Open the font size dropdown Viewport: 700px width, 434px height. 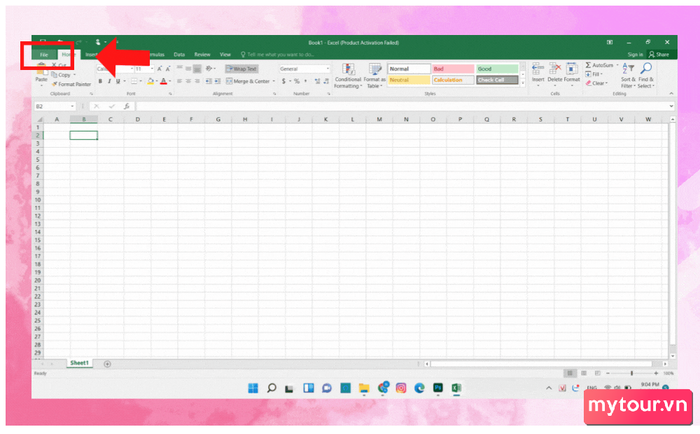[x=152, y=69]
